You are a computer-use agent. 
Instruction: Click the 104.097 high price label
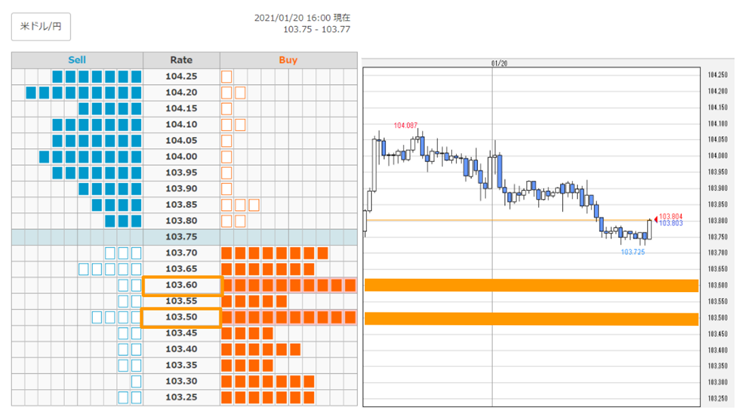pyautogui.click(x=405, y=126)
